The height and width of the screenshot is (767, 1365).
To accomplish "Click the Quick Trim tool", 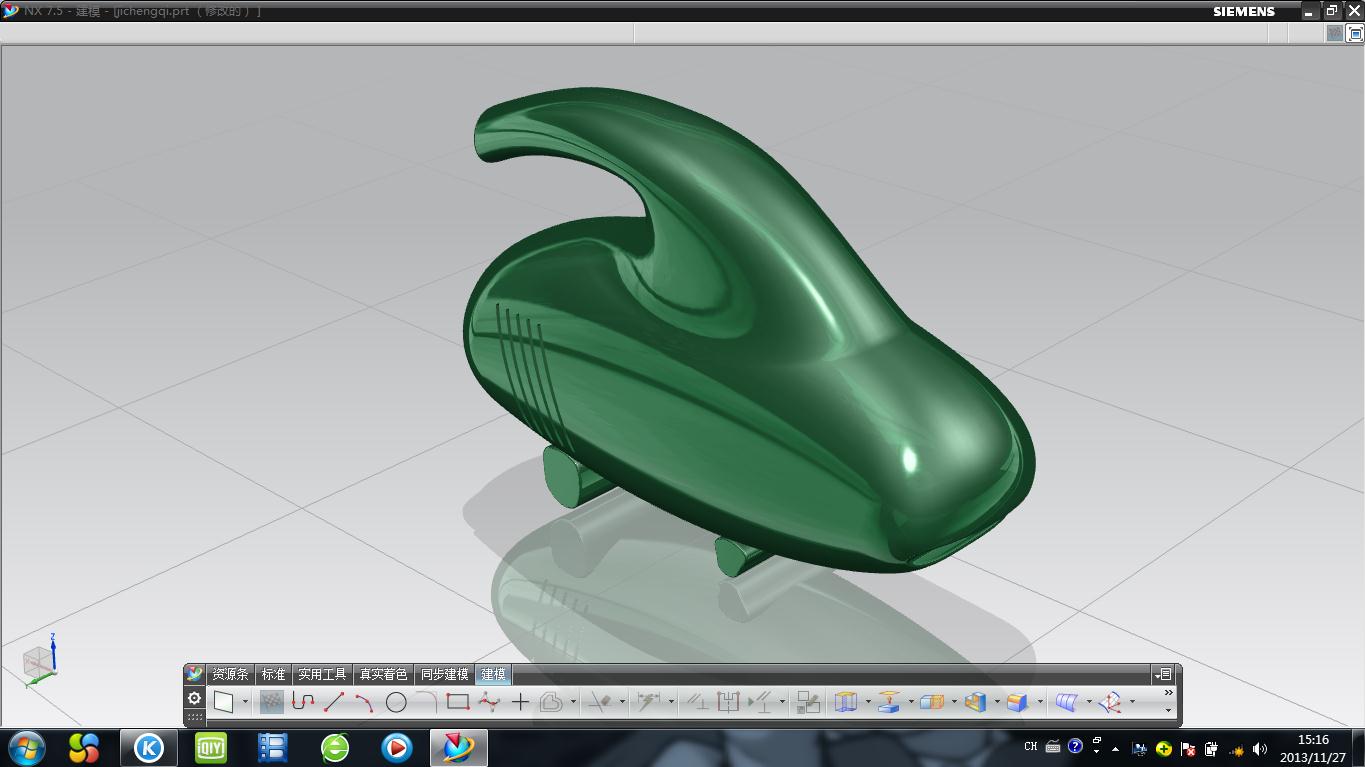I will [600, 702].
